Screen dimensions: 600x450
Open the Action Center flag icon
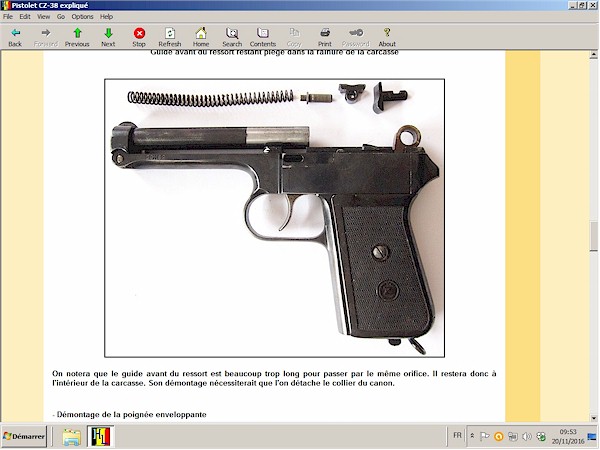coord(484,436)
